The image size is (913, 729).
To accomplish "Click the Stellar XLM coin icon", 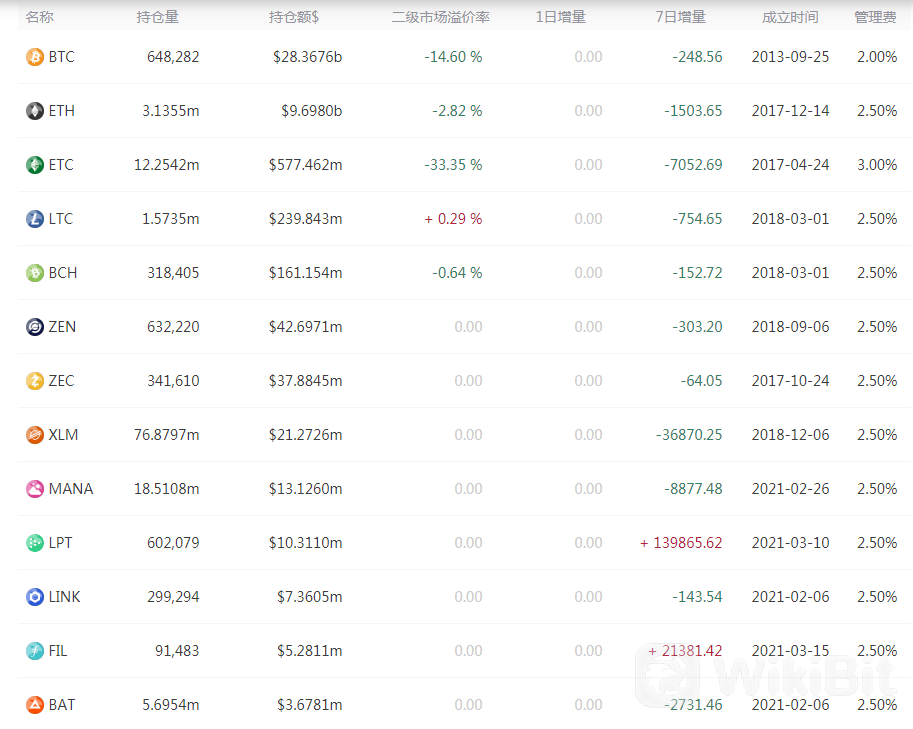I will (35, 434).
